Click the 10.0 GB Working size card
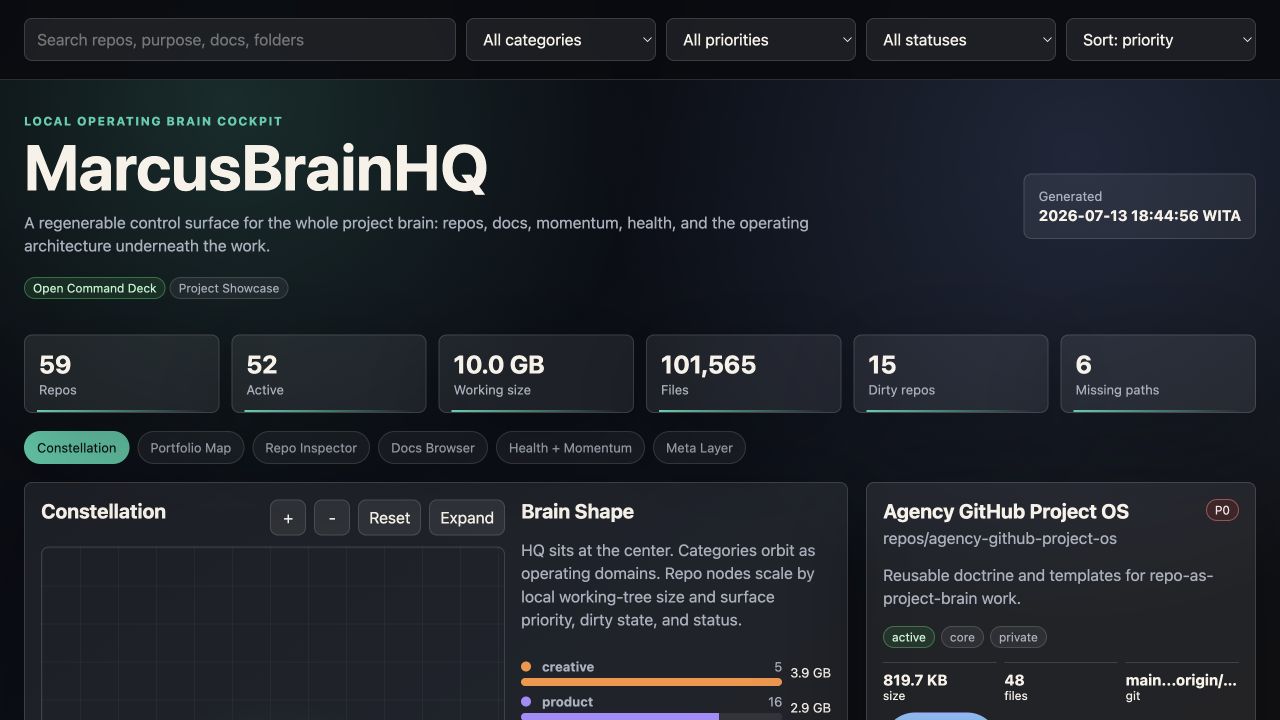1280x720 pixels. pyautogui.click(x=536, y=374)
